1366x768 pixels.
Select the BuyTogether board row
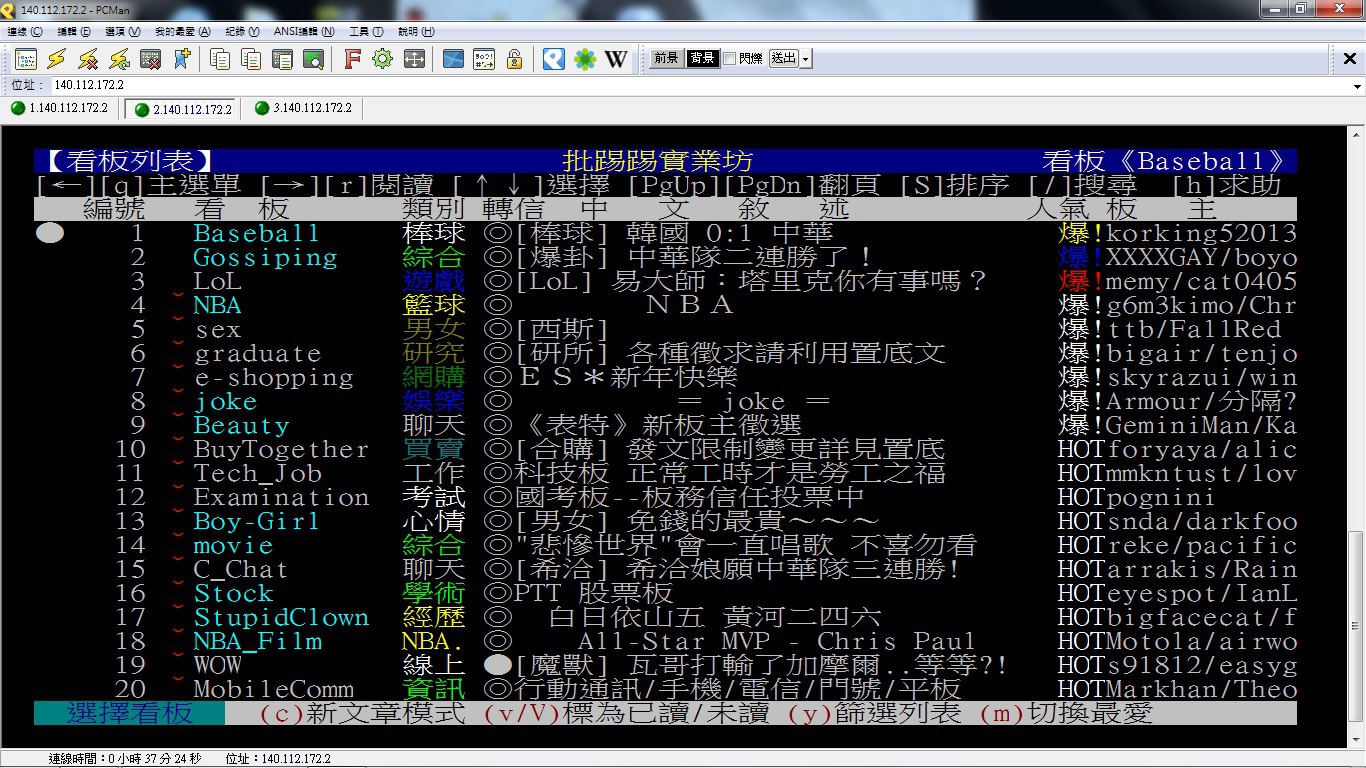(x=665, y=449)
